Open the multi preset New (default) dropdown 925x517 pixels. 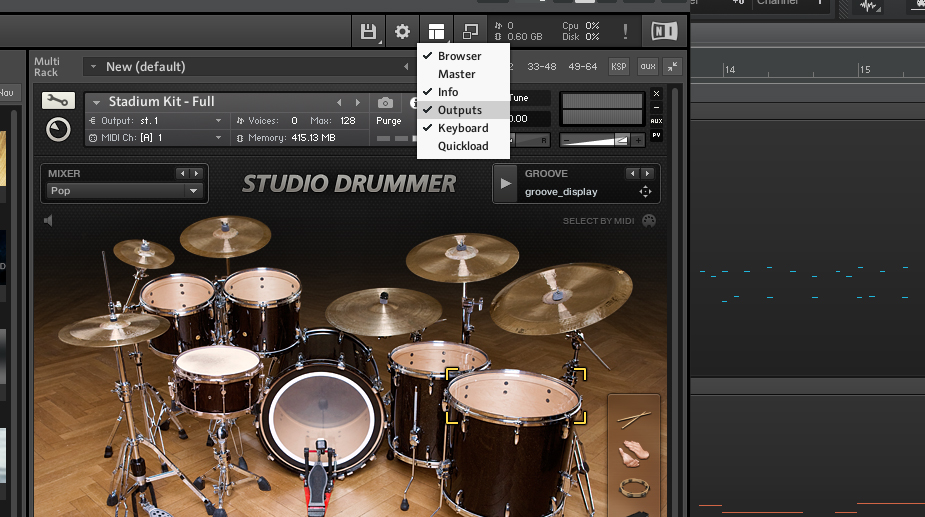93,67
